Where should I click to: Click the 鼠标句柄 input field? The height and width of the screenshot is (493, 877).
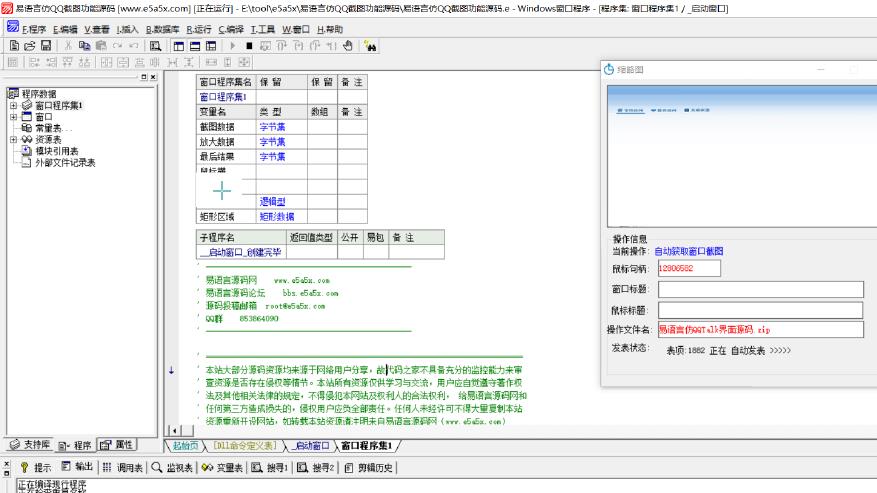[689, 269]
